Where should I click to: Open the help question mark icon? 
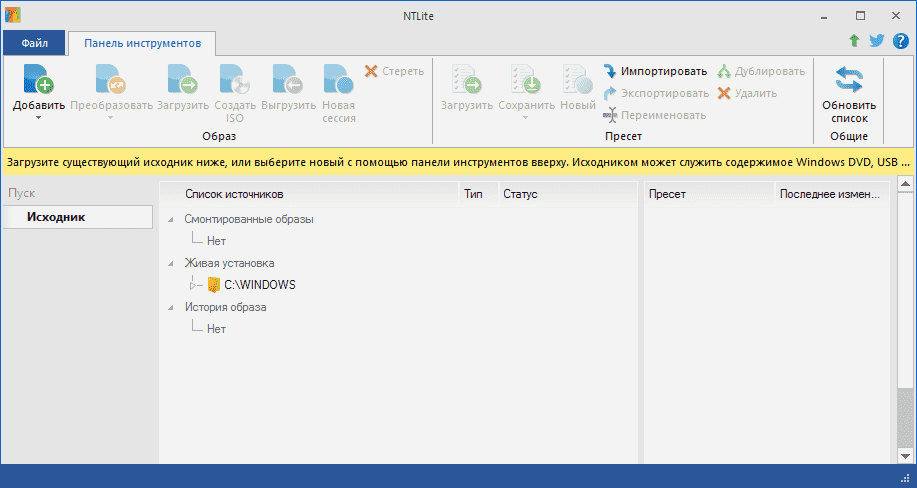click(x=900, y=41)
